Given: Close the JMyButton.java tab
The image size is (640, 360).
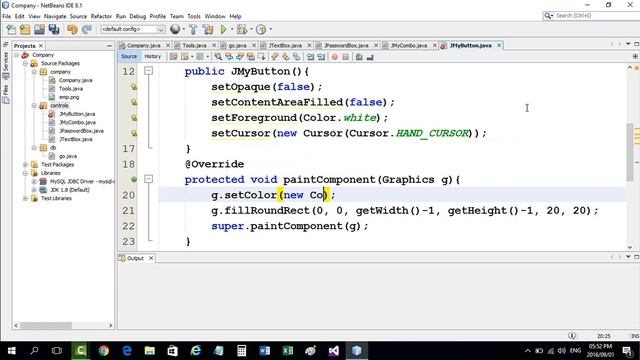Looking at the screenshot, I should point(499,45).
